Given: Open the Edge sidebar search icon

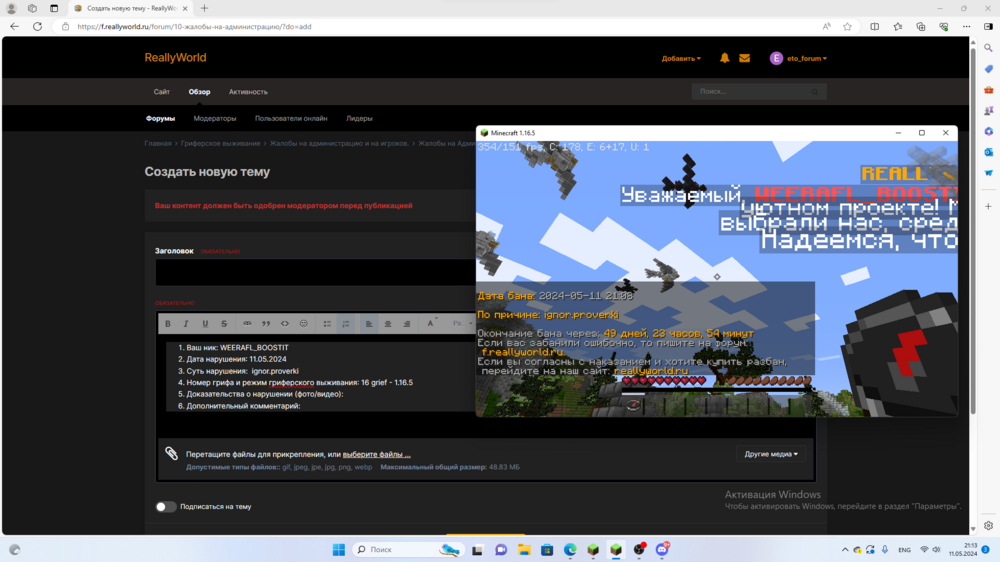Looking at the screenshot, I should (989, 48).
